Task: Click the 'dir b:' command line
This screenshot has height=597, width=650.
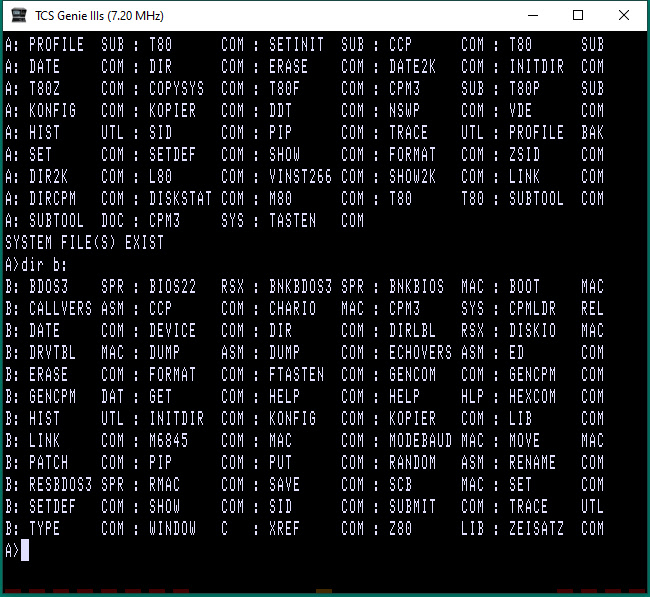Action: click(45, 264)
